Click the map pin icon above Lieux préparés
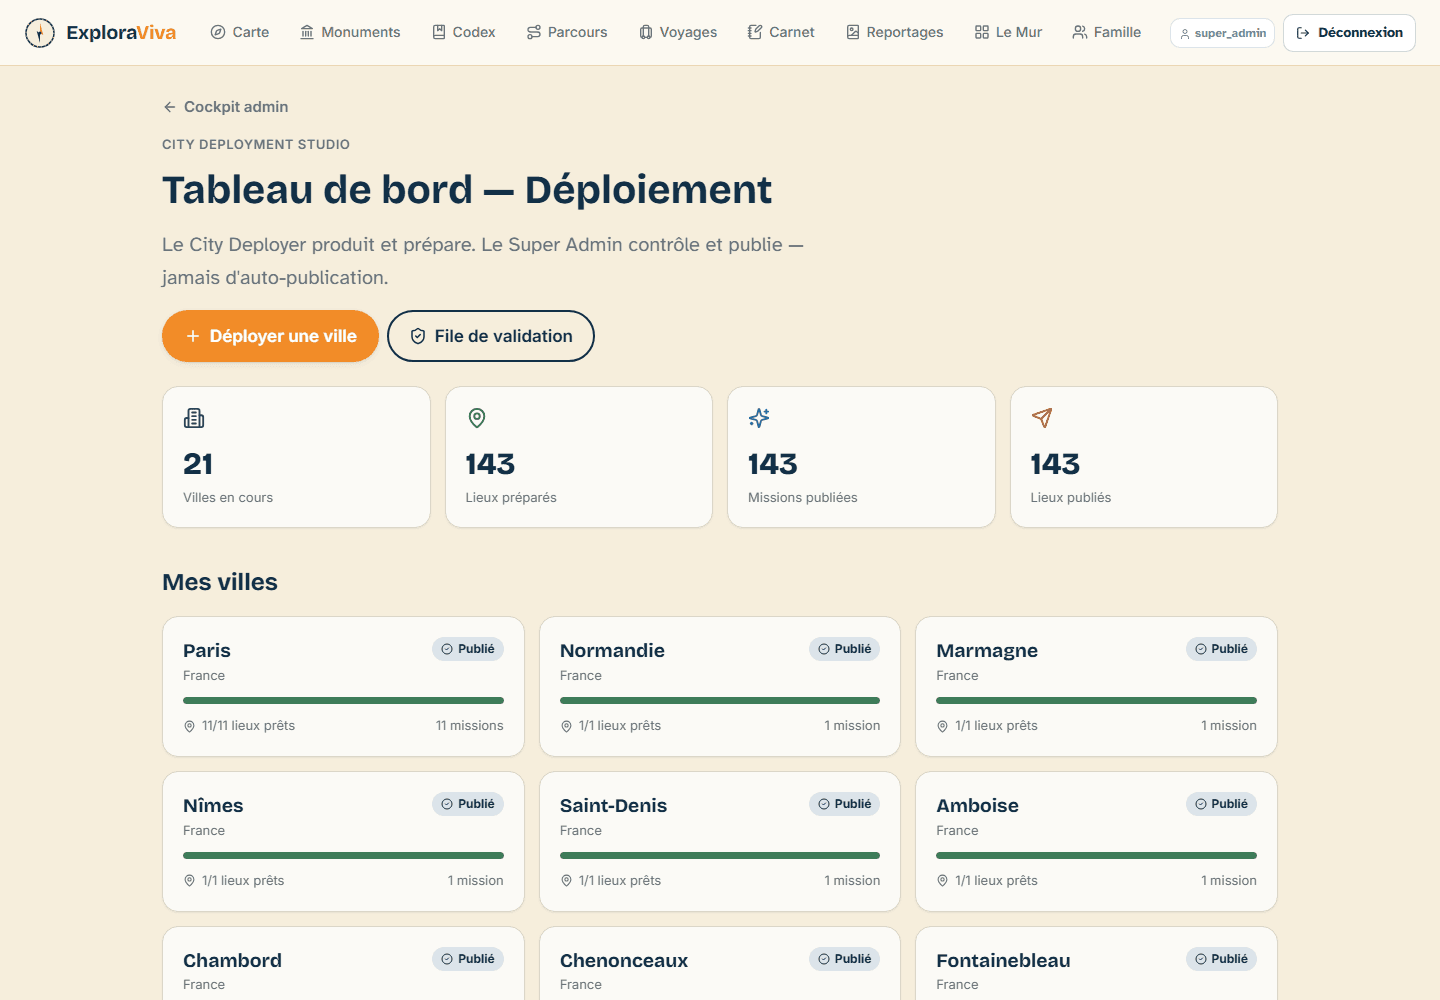This screenshot has height=1000, width=1440. (477, 418)
